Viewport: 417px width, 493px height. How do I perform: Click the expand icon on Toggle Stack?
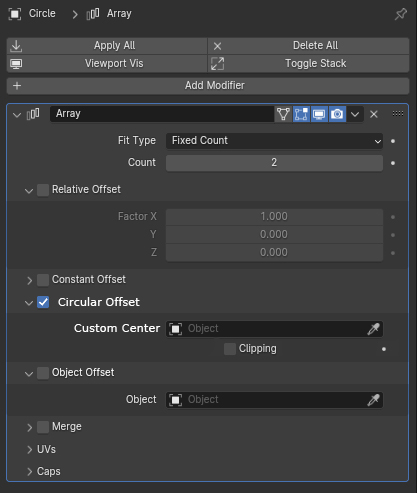[x=217, y=64]
